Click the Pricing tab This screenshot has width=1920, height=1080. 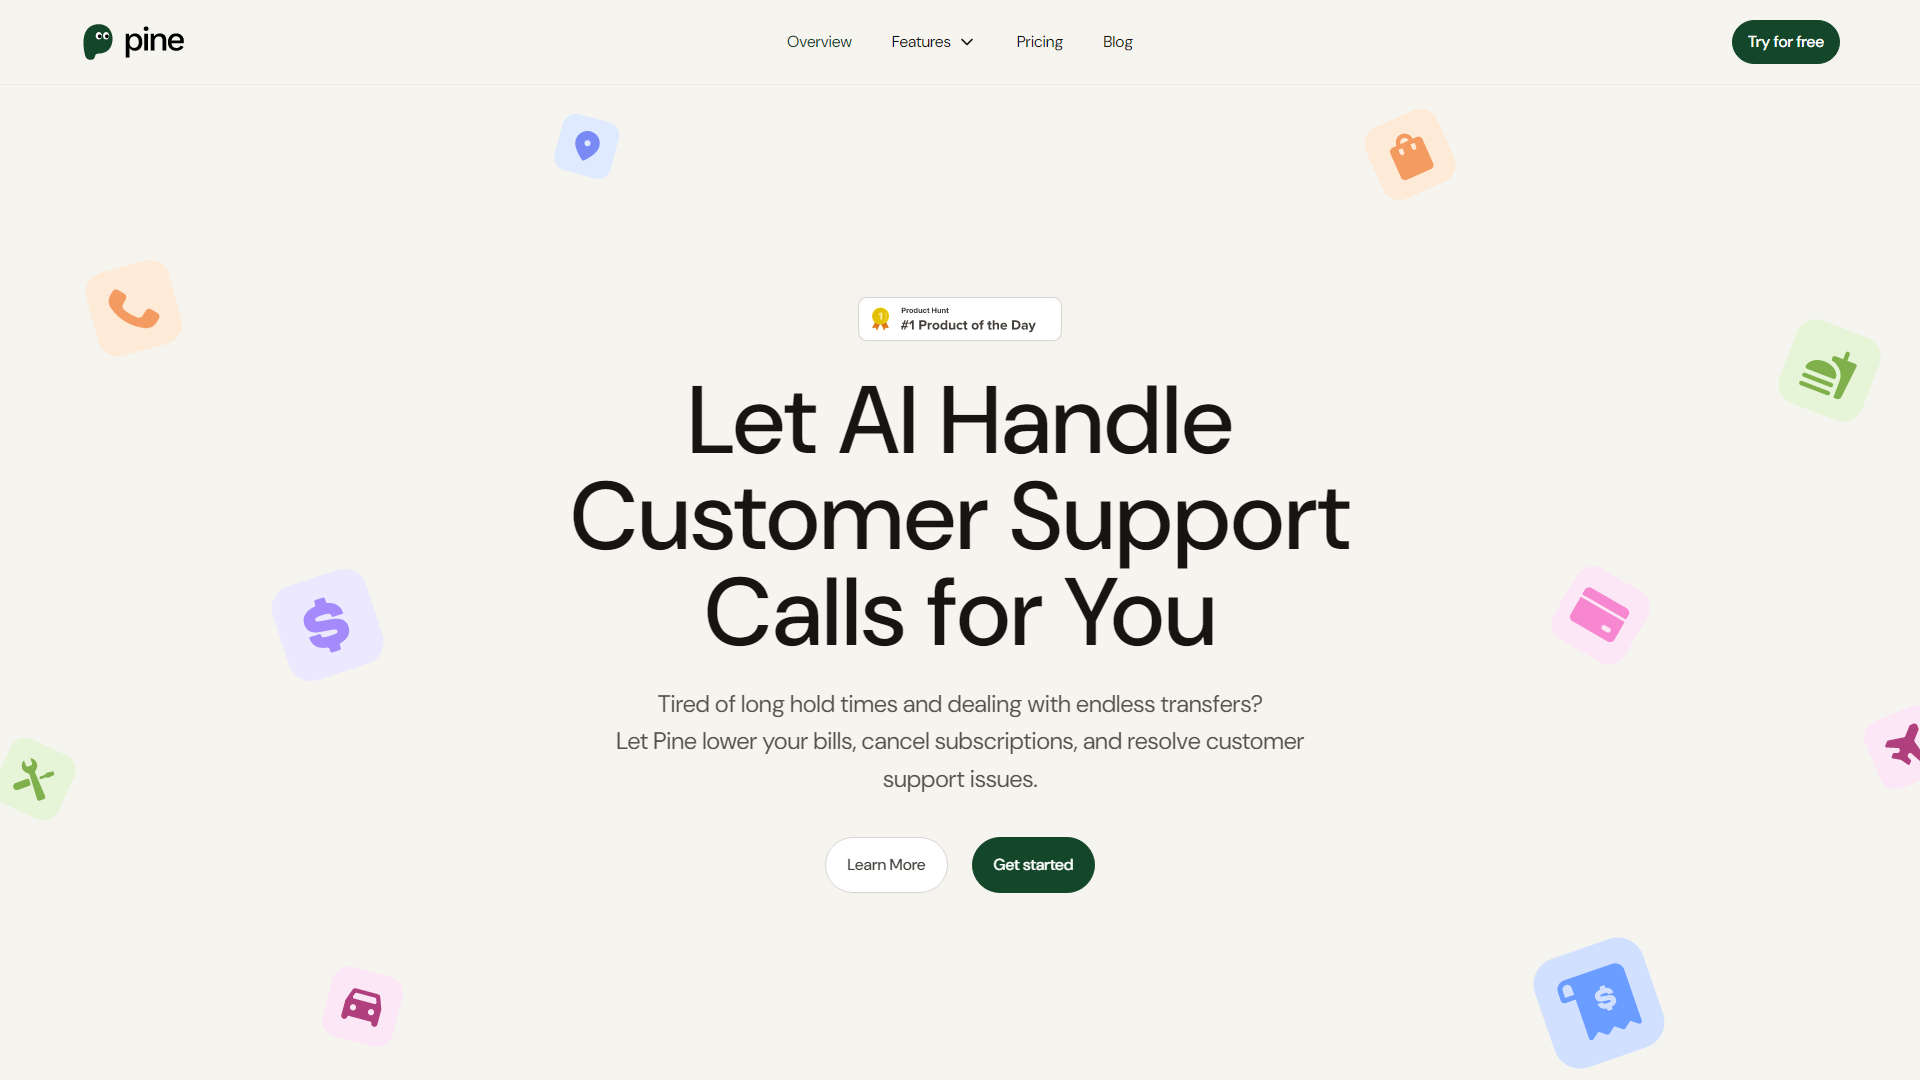point(1038,41)
